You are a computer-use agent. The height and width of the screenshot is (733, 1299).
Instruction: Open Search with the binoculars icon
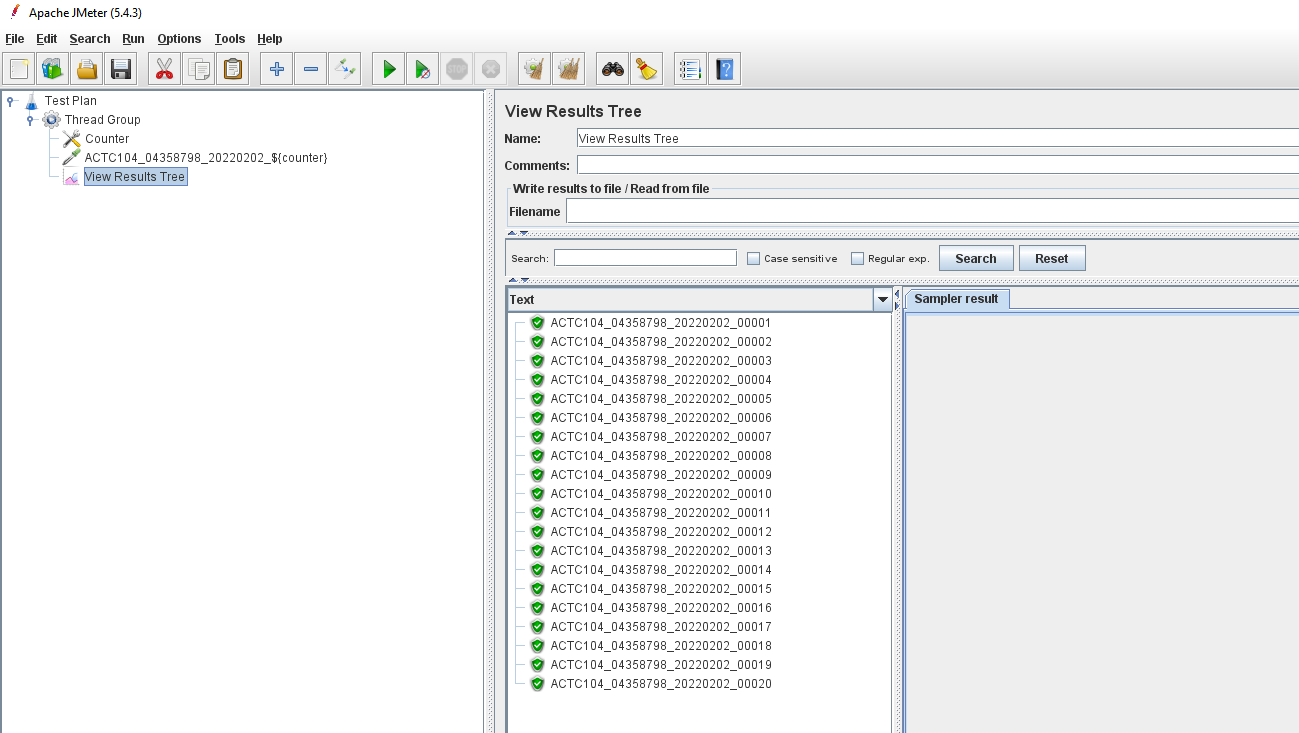point(613,69)
